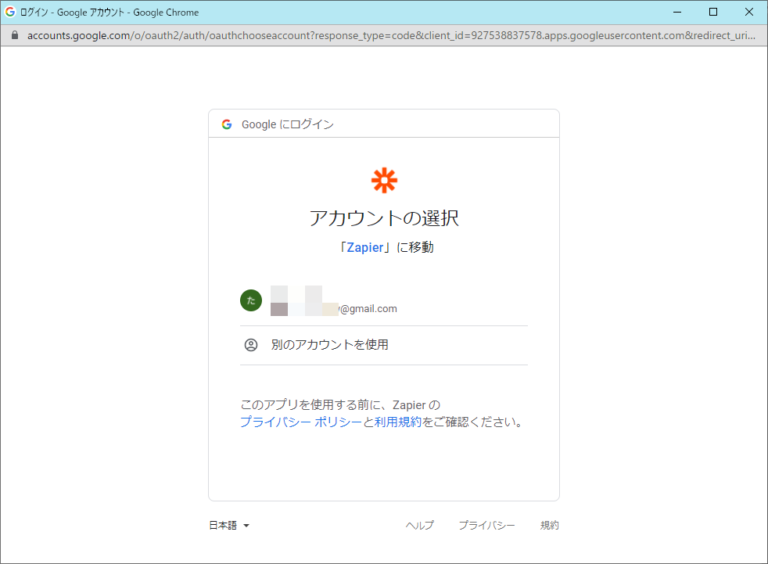Image resolution: width=768 pixels, height=564 pixels.
Task: Open the 利用規約 link
Action: (397, 422)
